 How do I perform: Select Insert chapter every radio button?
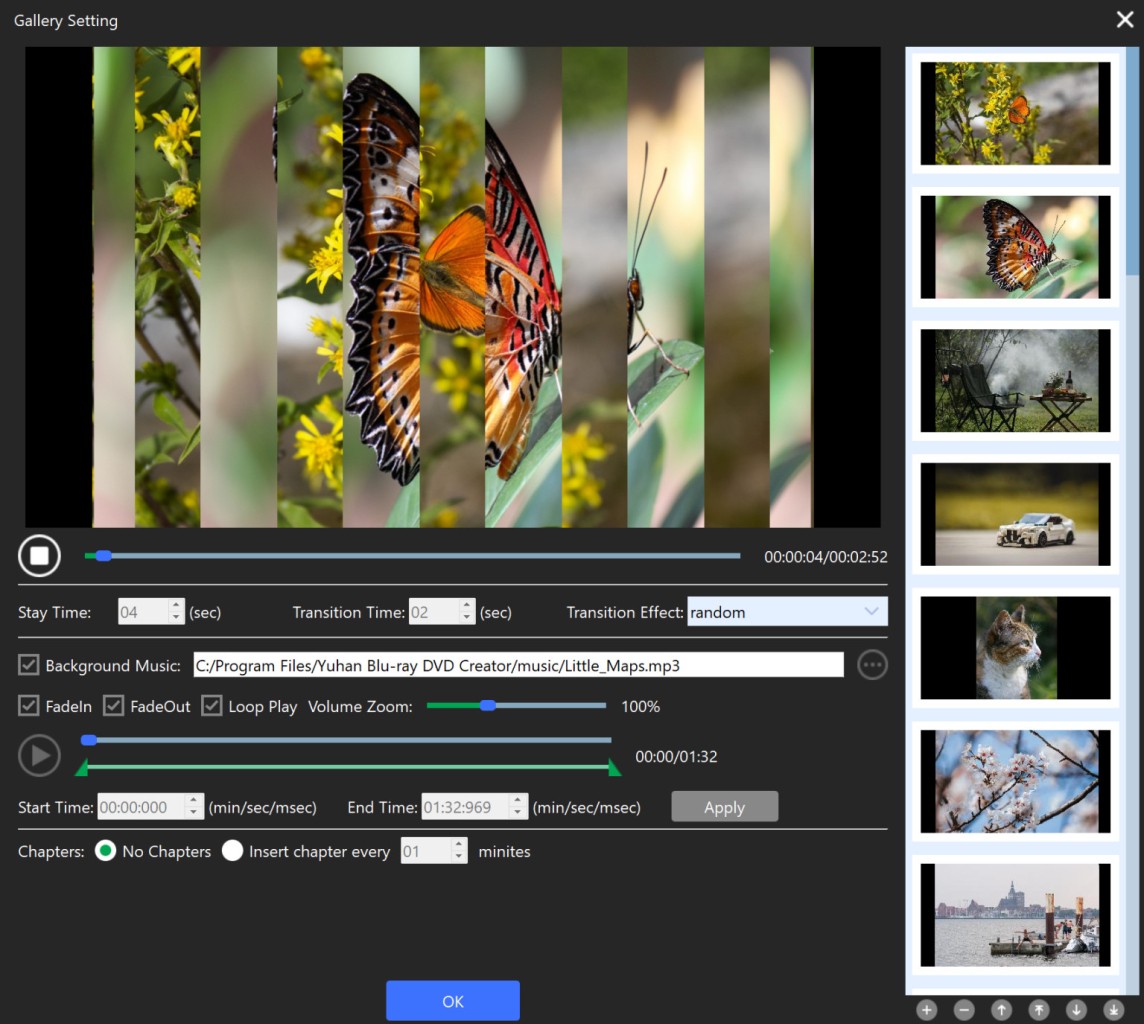pyautogui.click(x=233, y=851)
